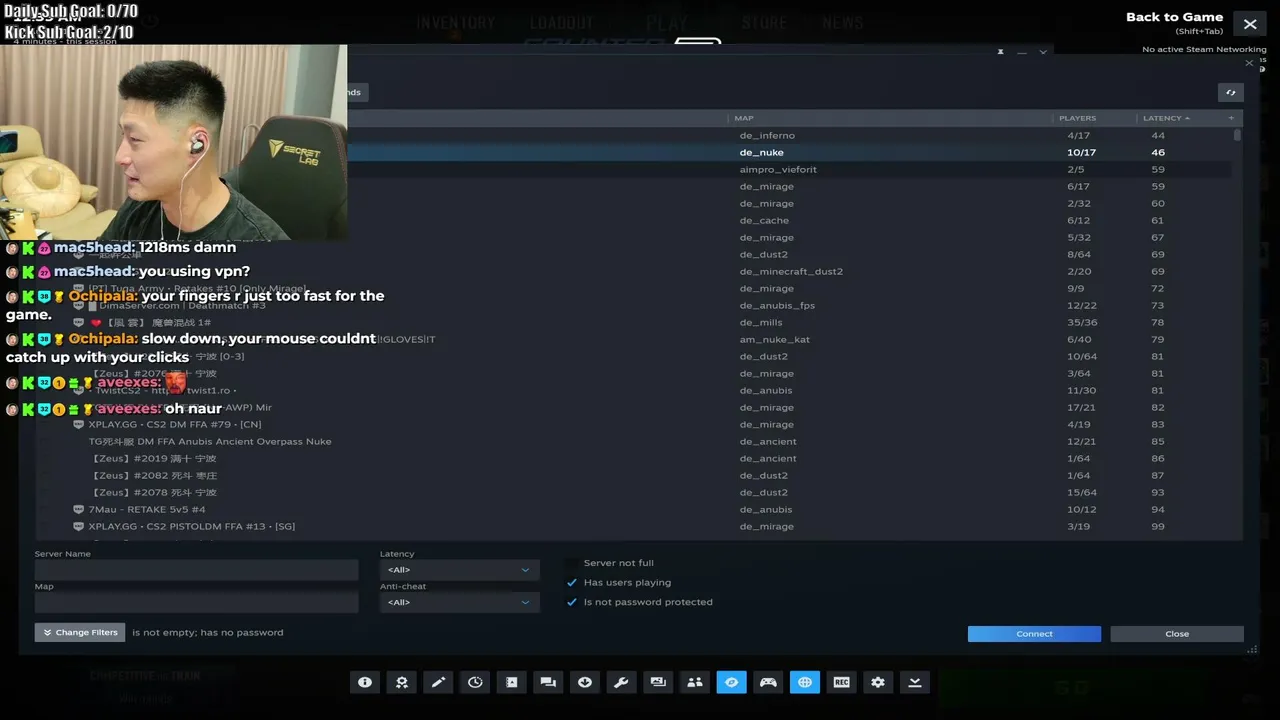Image resolution: width=1280 pixels, height=720 pixels.
Task: Open overlay settings gear icon
Action: (878, 682)
